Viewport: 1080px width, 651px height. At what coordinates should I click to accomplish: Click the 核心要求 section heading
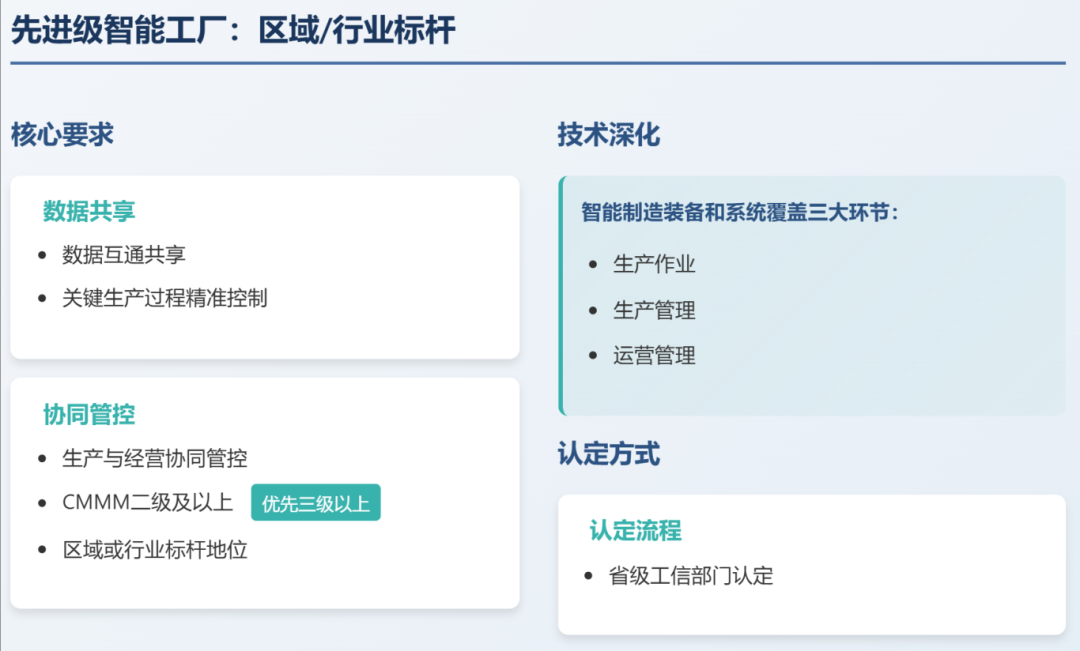62,134
